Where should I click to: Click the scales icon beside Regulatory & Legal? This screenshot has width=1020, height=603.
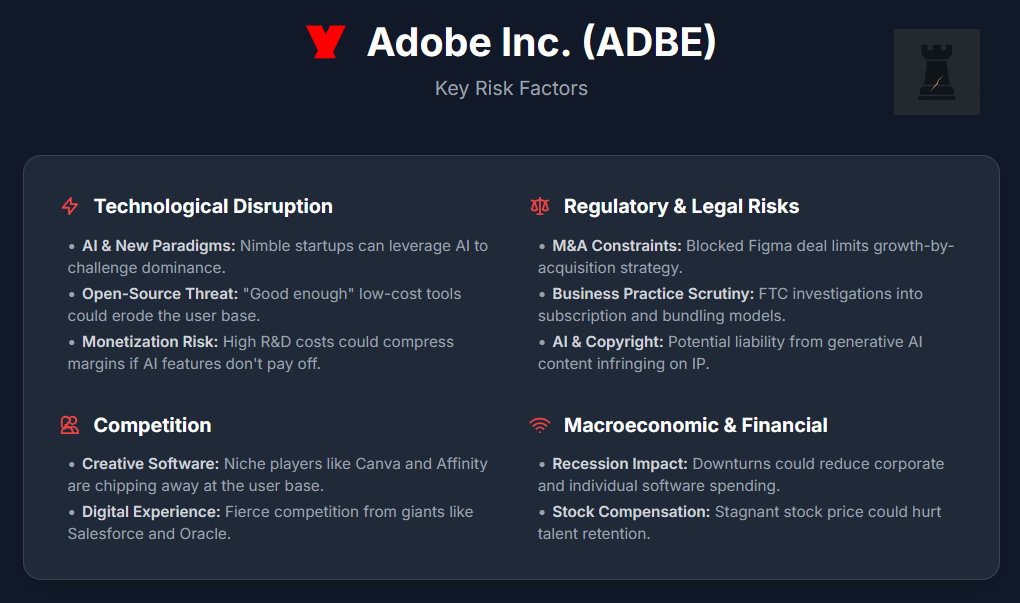click(x=540, y=207)
